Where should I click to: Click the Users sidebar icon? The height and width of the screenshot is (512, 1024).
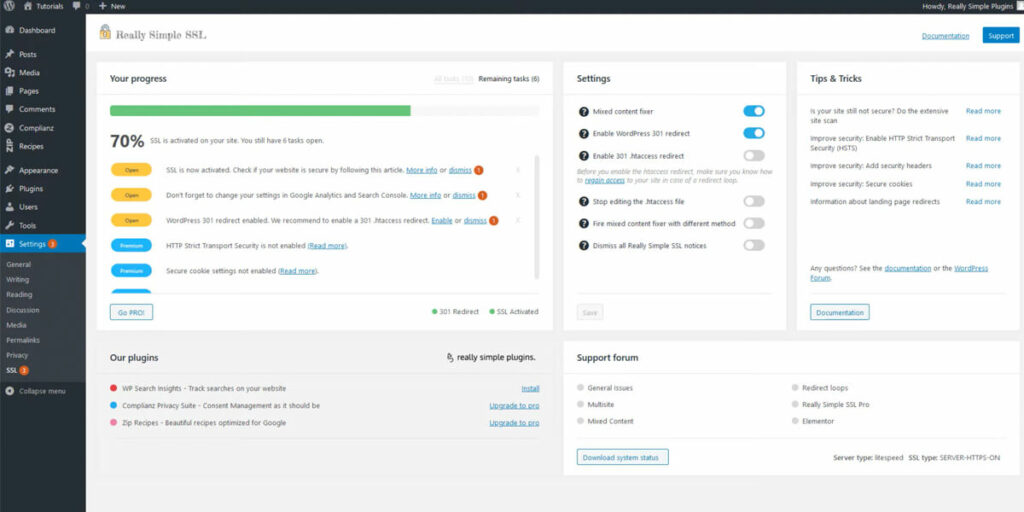coord(10,207)
